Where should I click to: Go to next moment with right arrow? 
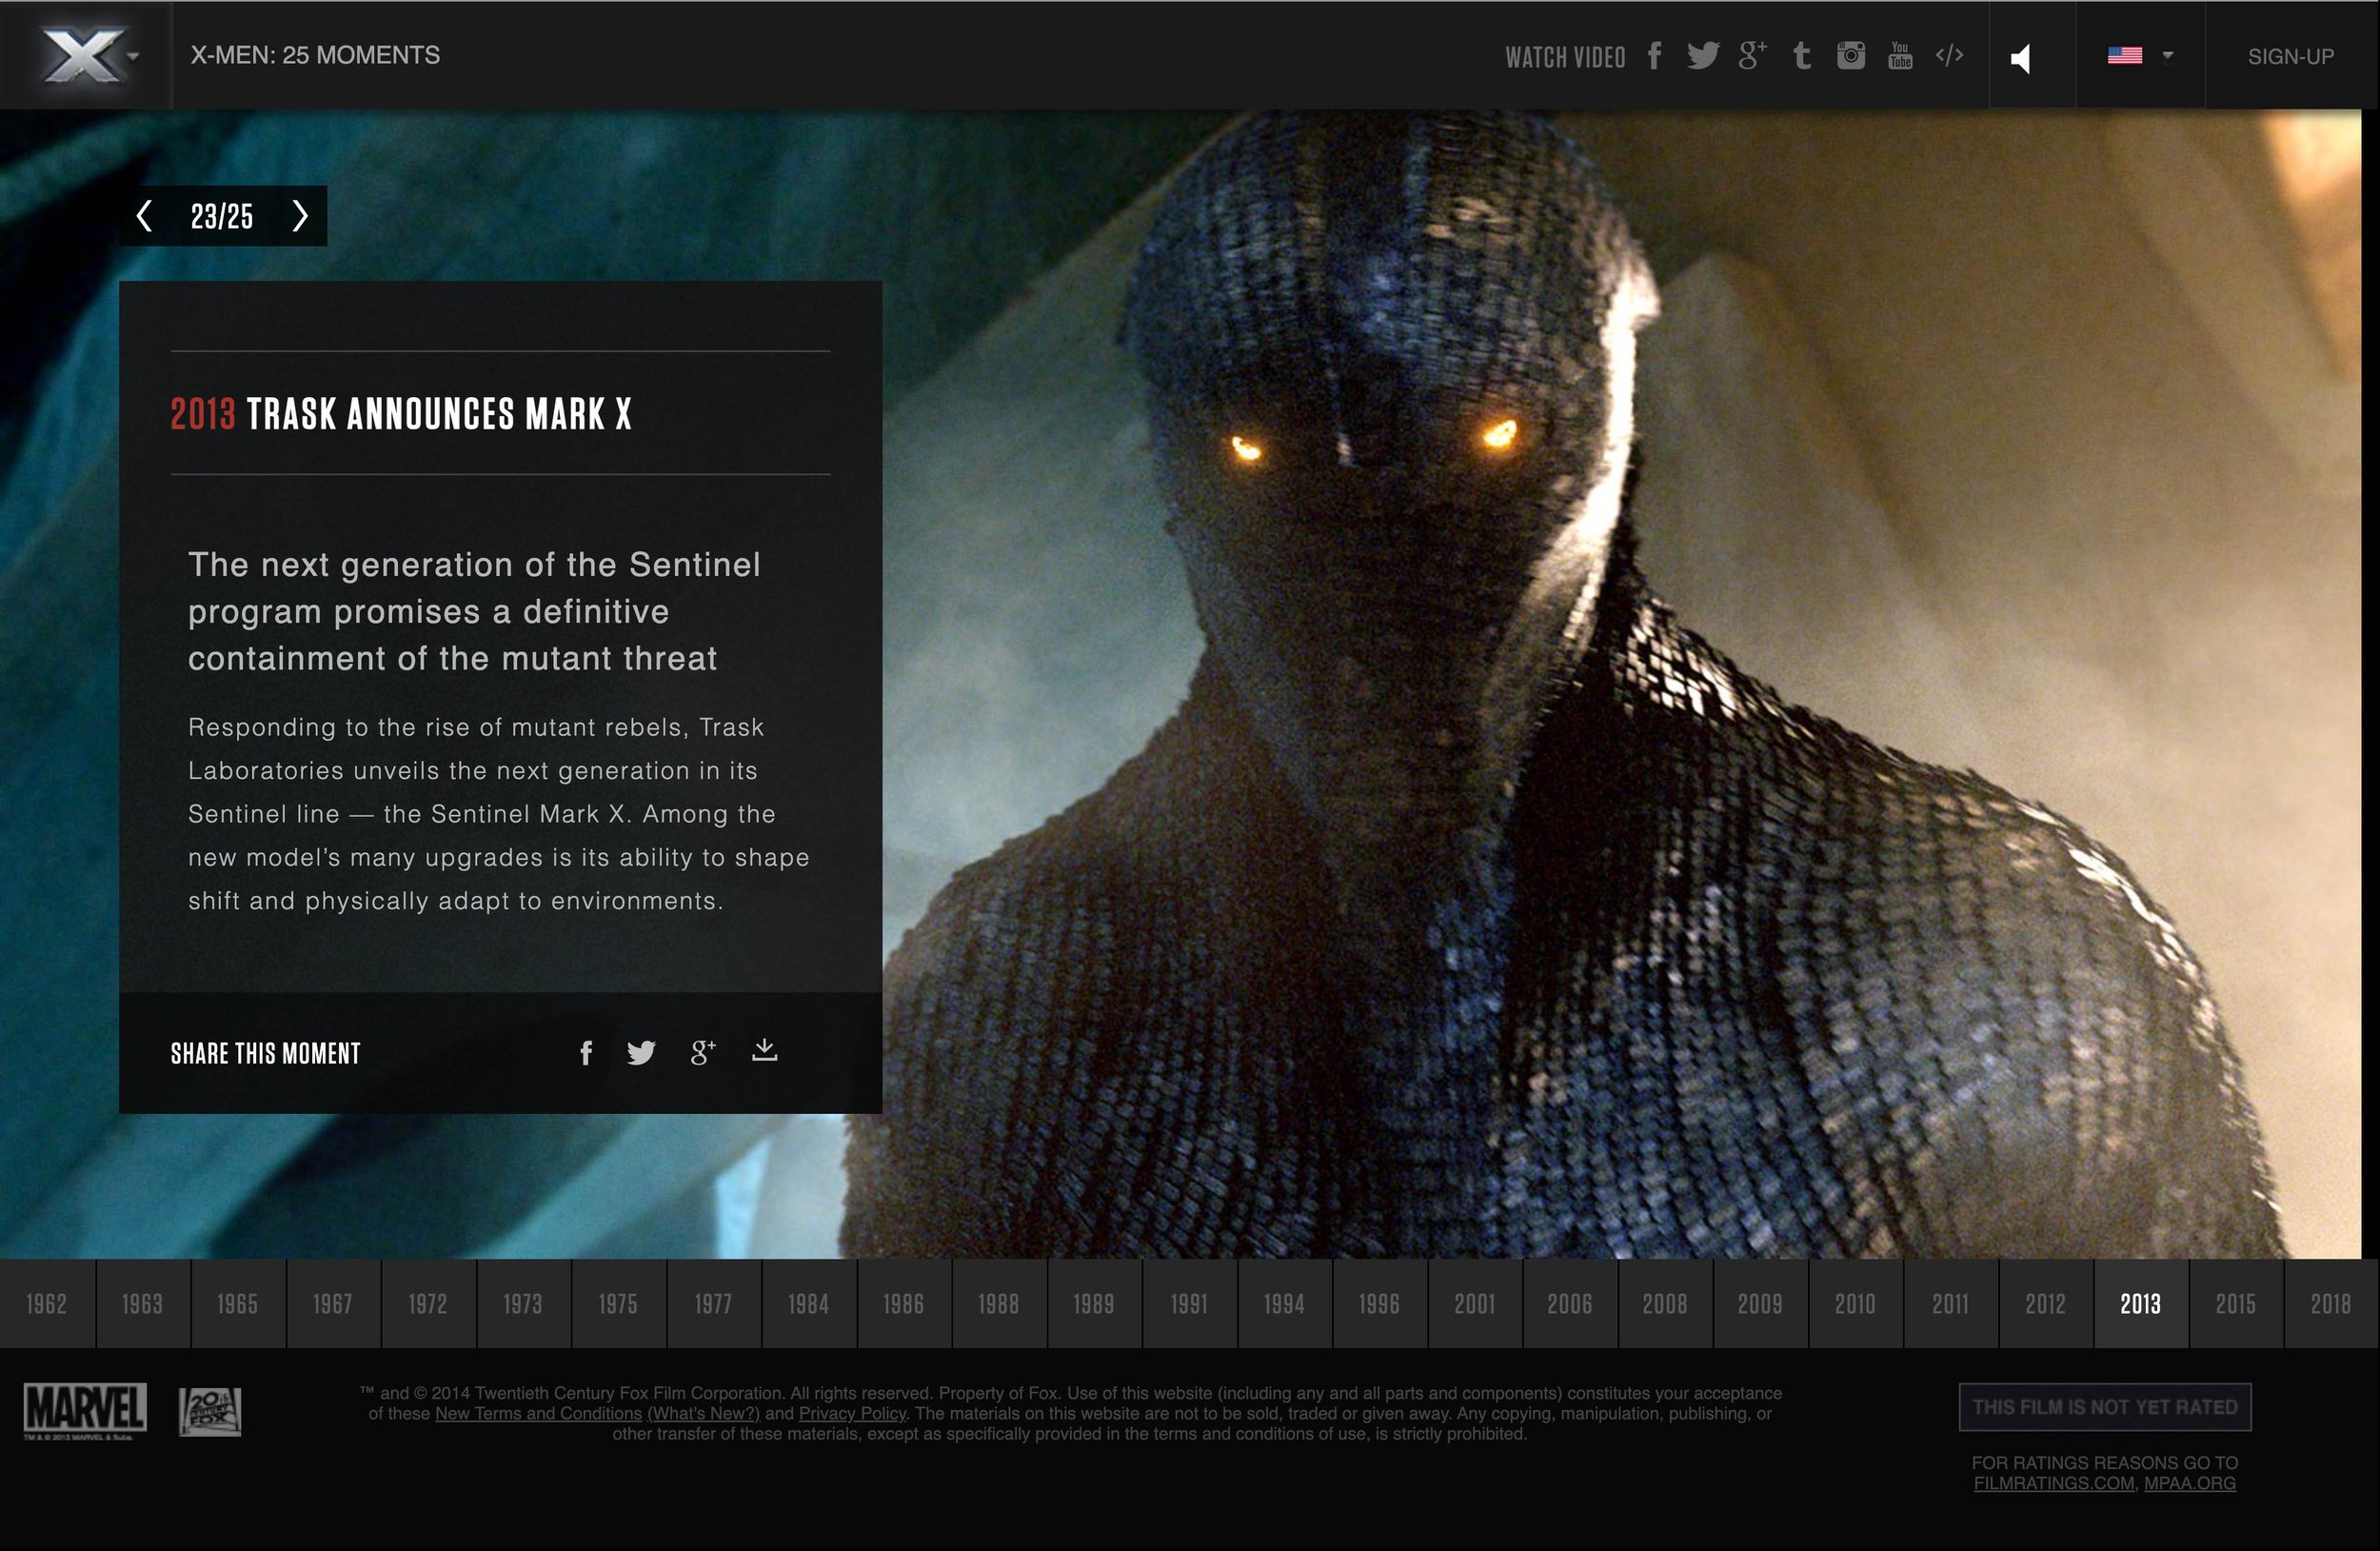pos(300,216)
